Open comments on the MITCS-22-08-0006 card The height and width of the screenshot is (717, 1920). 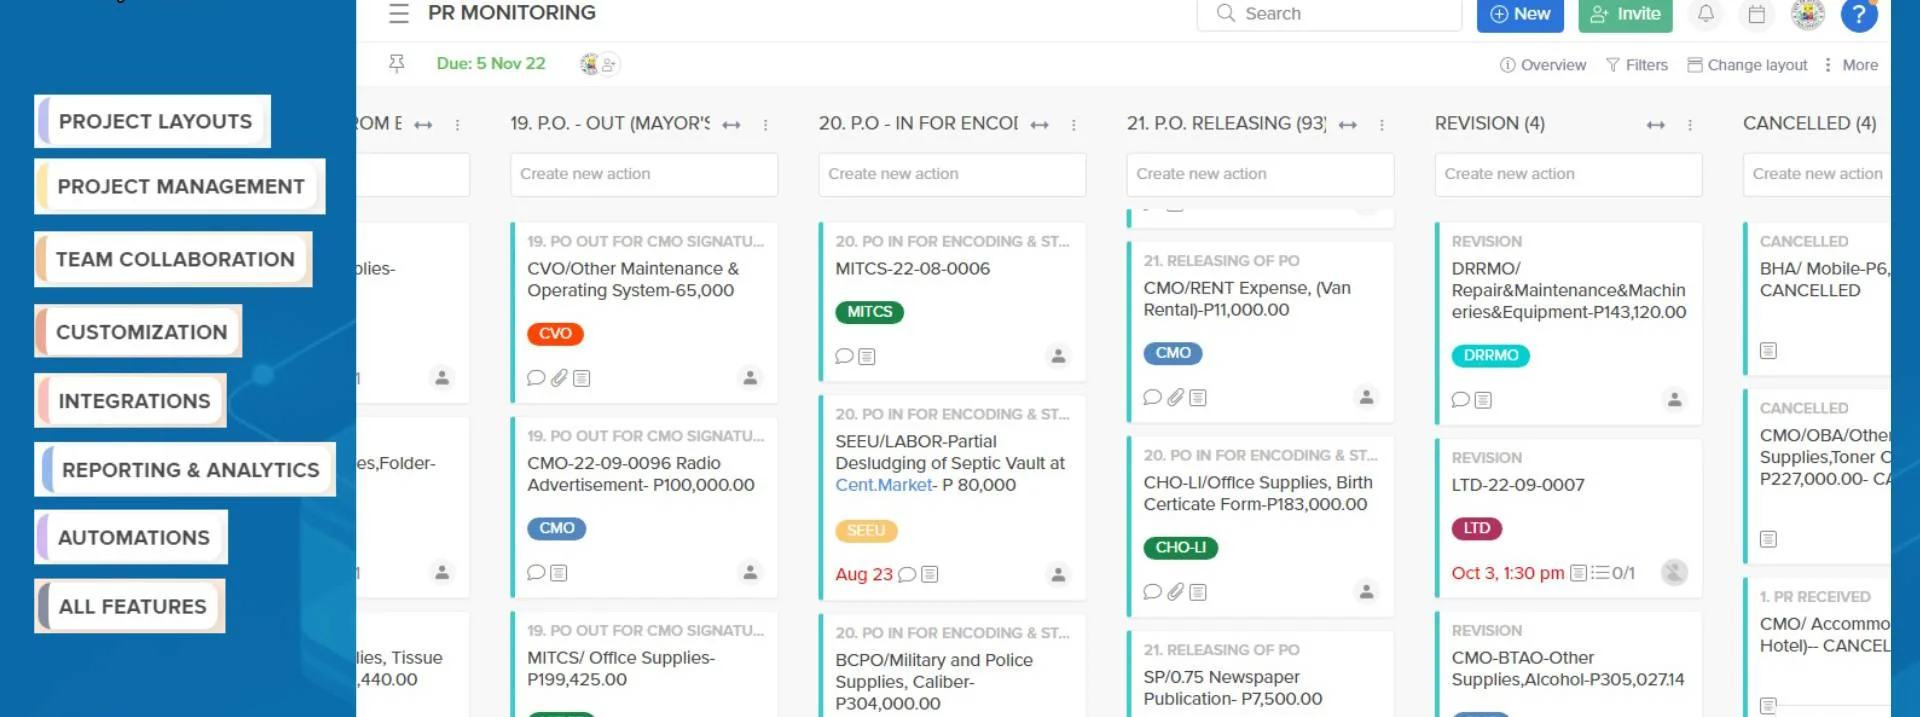tap(844, 356)
